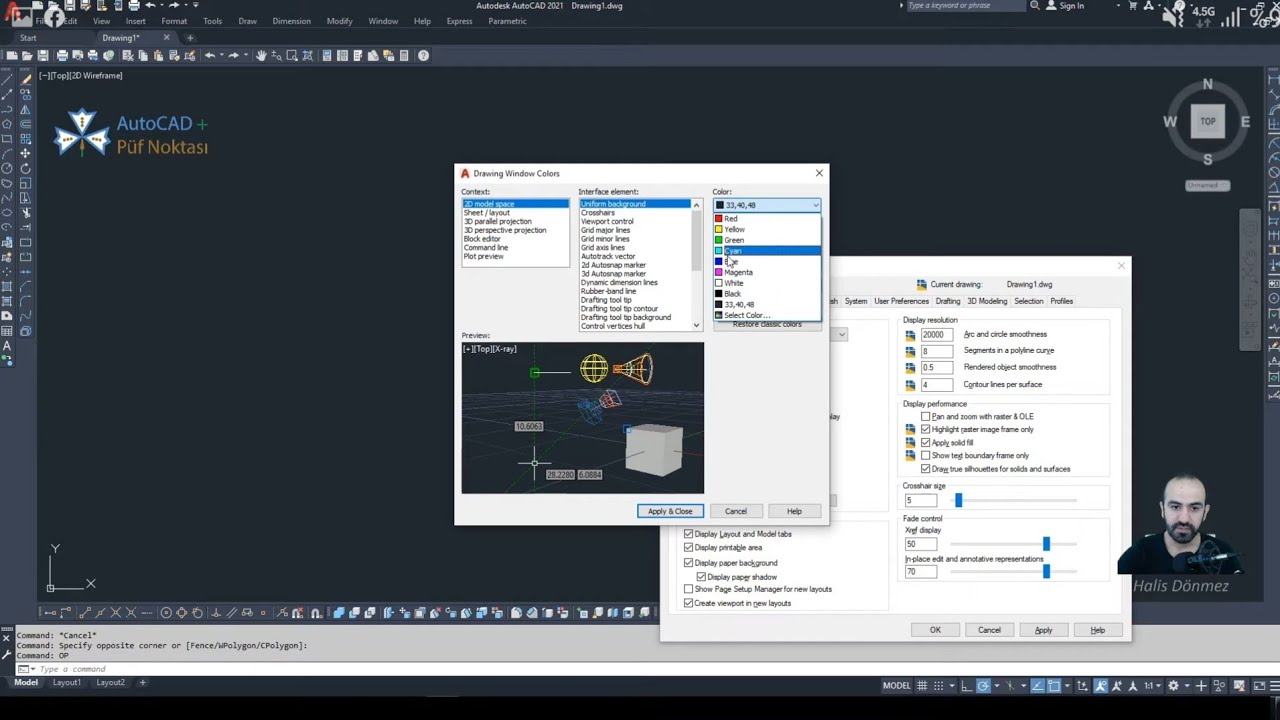Viewport: 1280px width, 720px height.
Task: Click the status bar customization hamburger icon
Action: (x=1274, y=686)
